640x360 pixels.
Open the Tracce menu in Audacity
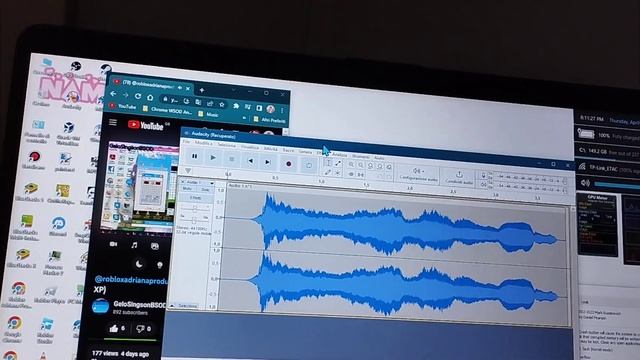[x=288, y=150]
